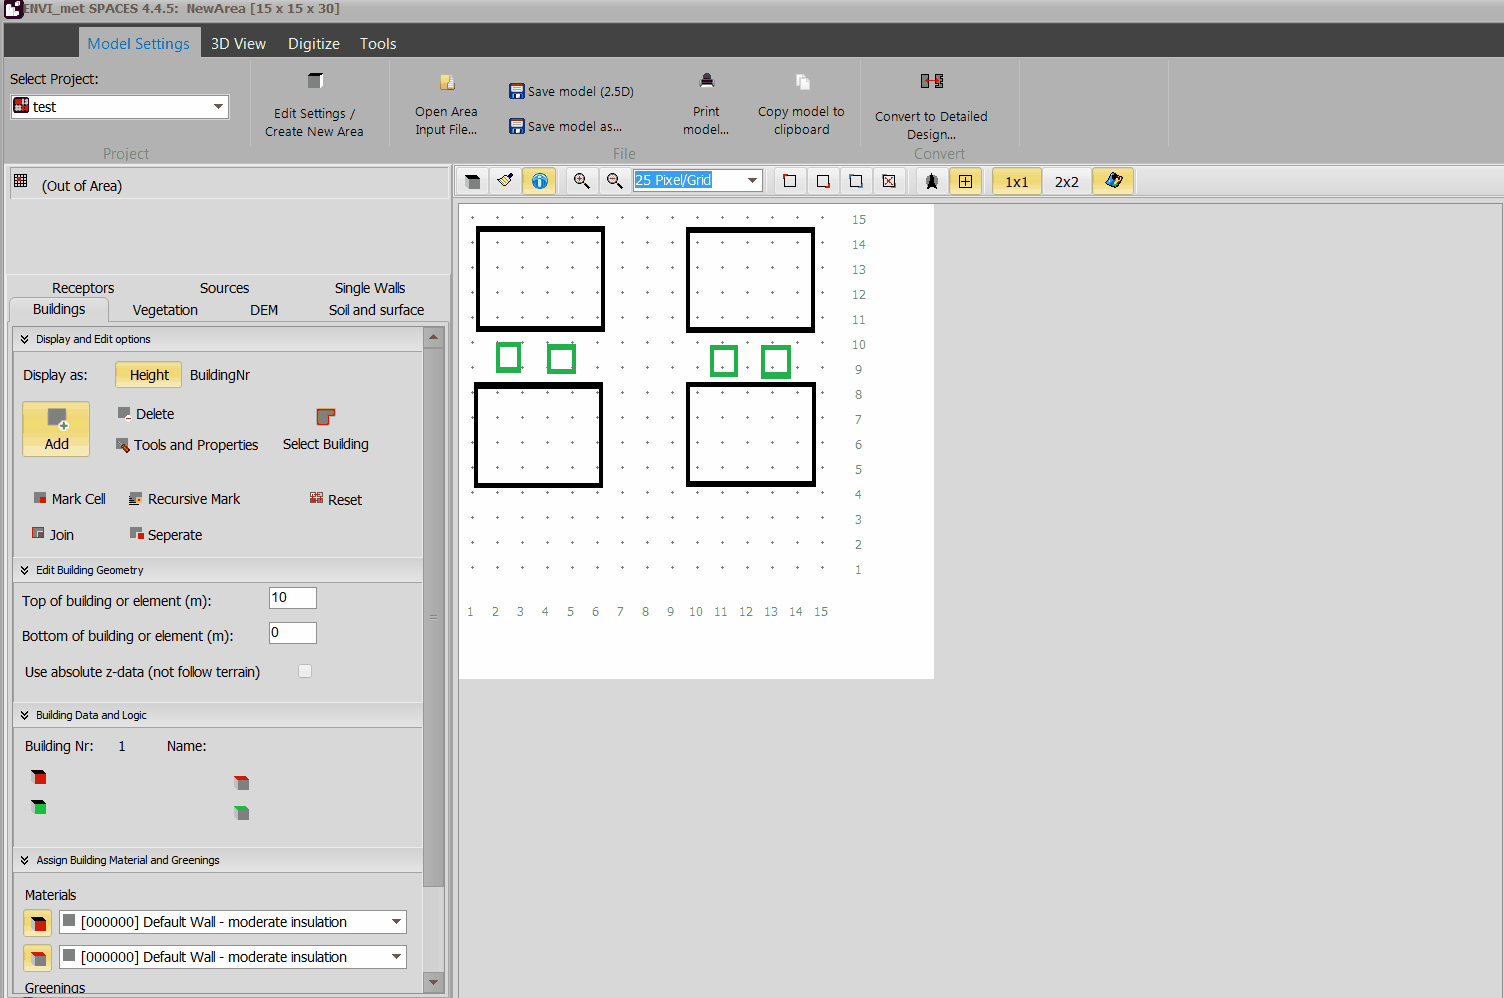Image resolution: width=1504 pixels, height=998 pixels.
Task: Click the Open Area Input File icon
Action: pos(447,82)
